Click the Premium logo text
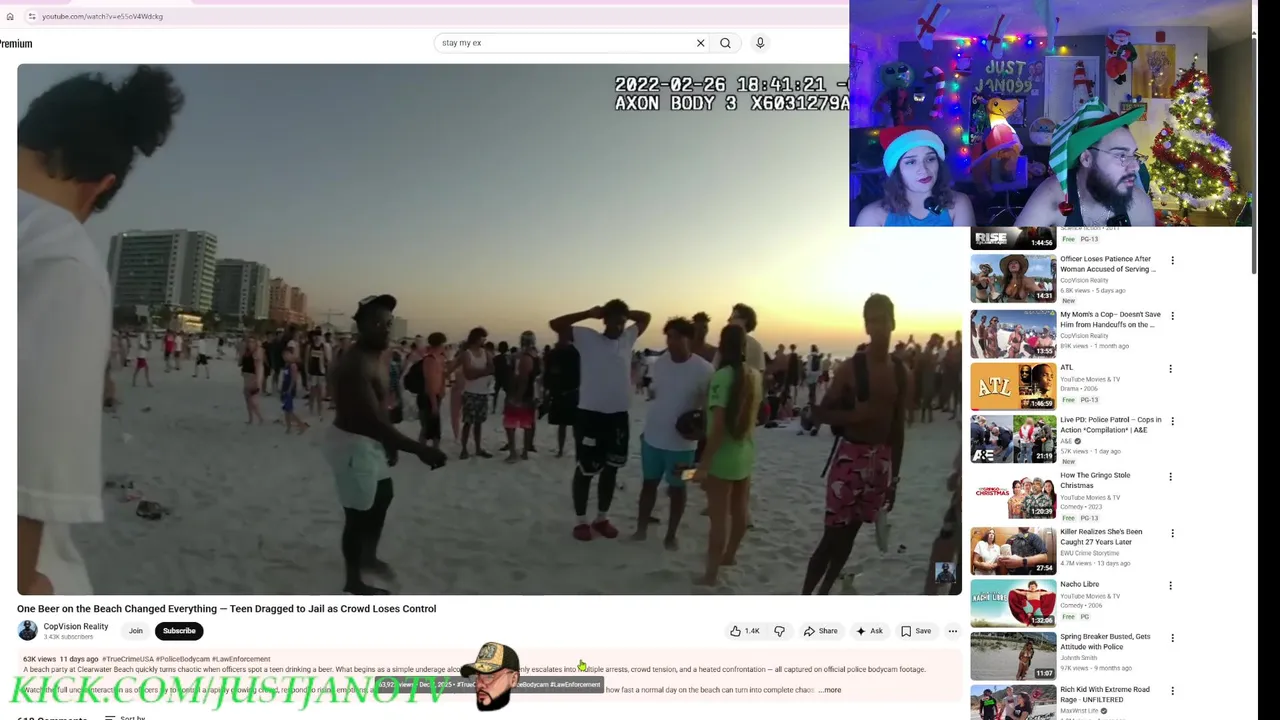 point(16,43)
